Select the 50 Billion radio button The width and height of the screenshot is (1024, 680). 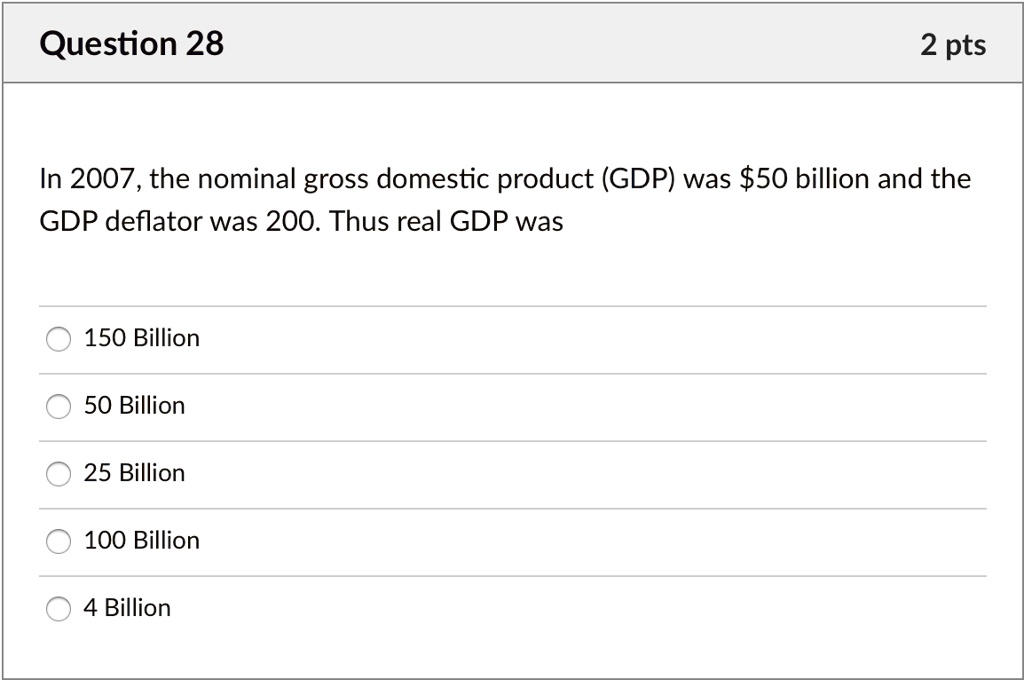point(58,407)
